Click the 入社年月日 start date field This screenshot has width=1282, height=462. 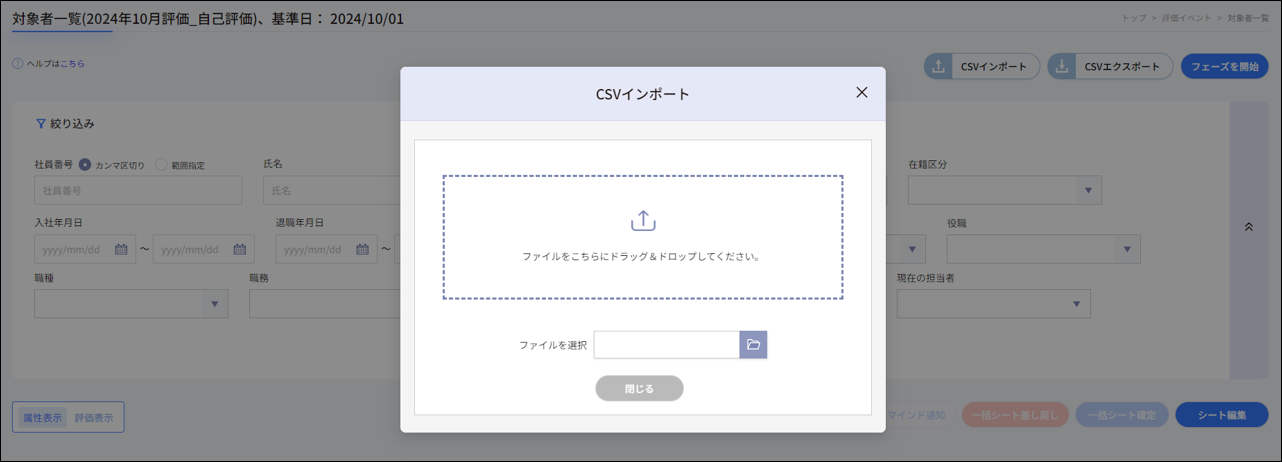pyautogui.click(x=85, y=249)
